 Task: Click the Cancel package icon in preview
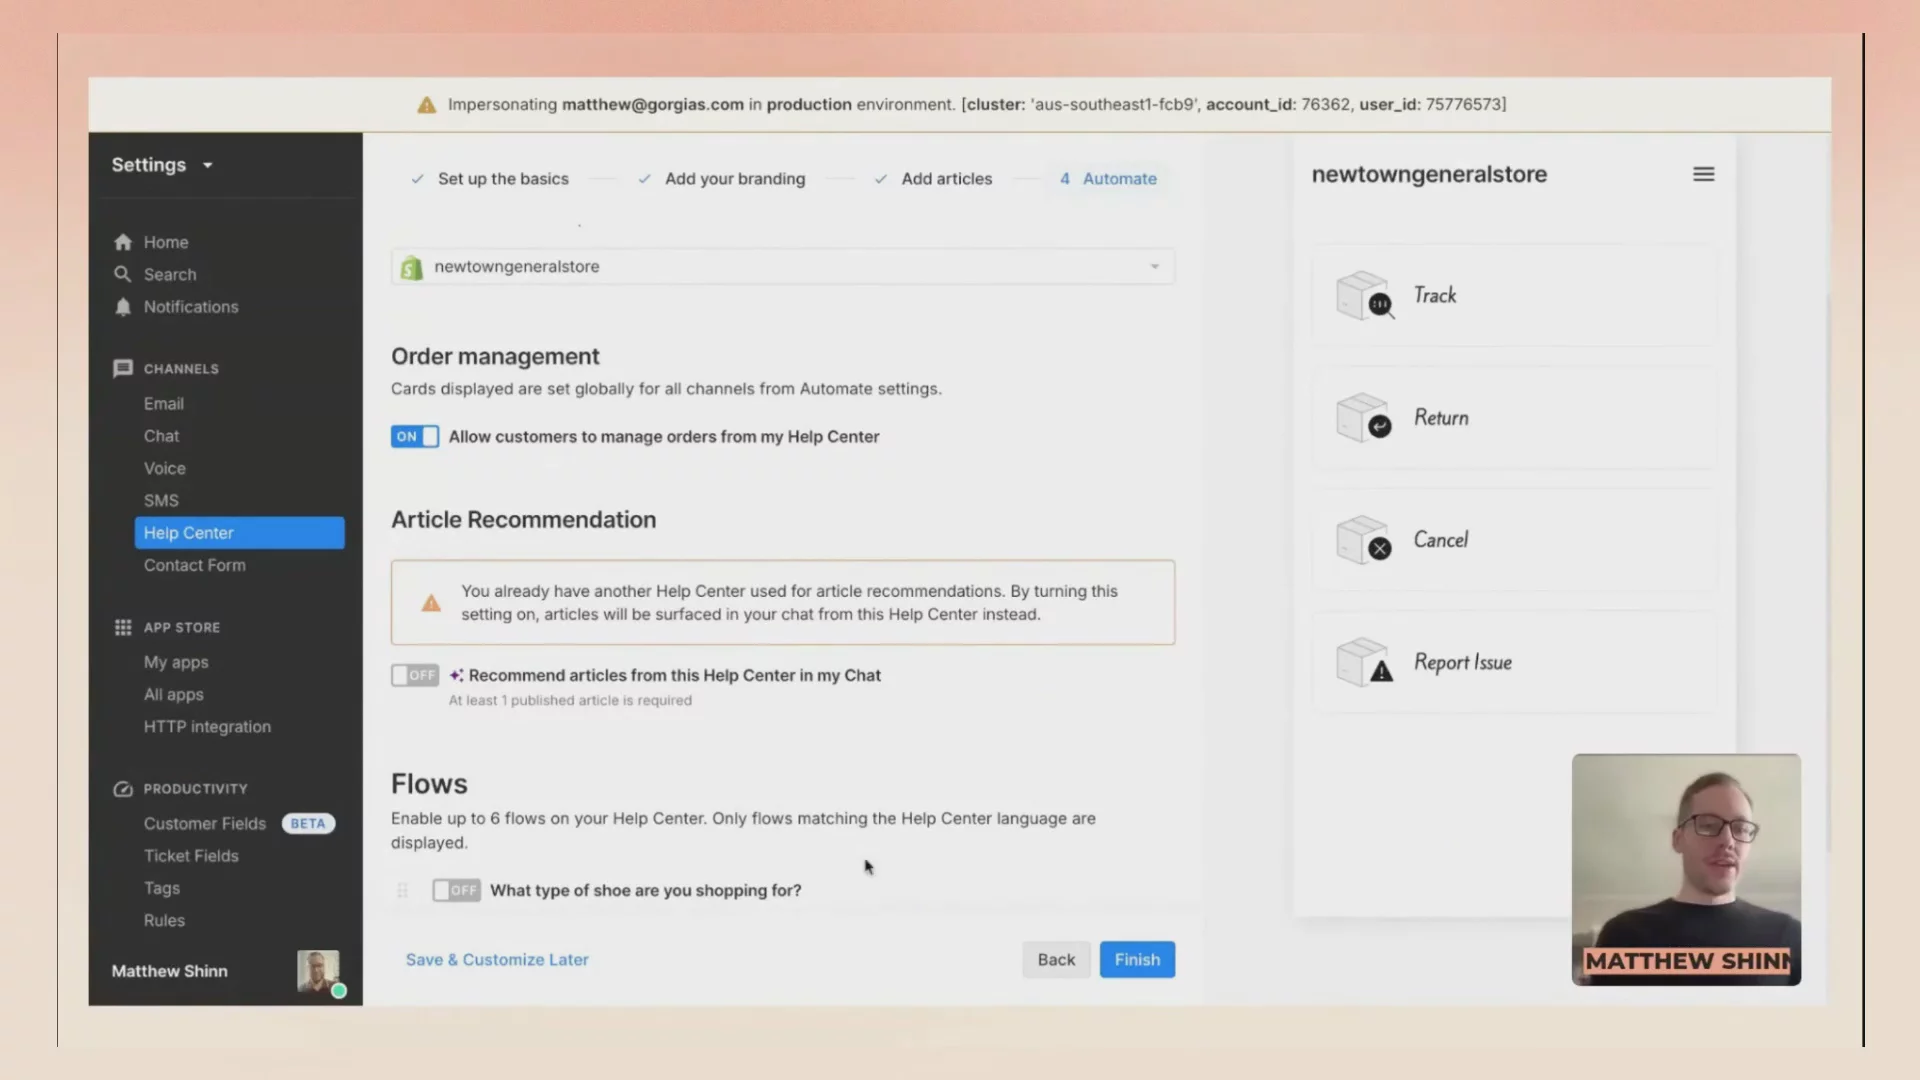pos(1365,540)
